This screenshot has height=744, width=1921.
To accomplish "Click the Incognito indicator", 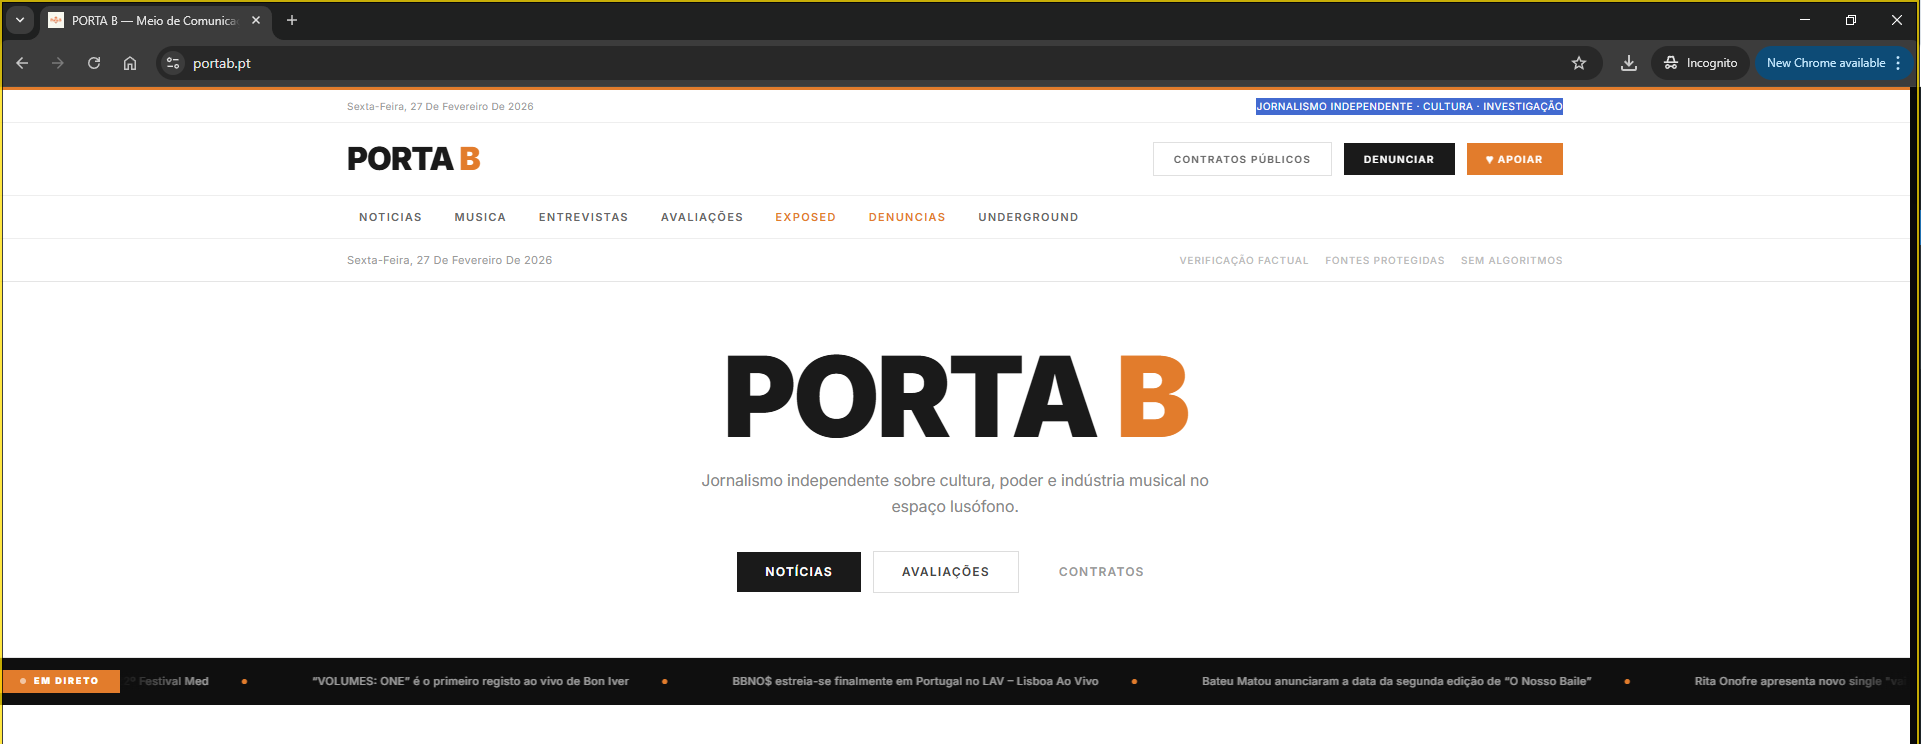I will point(1700,63).
